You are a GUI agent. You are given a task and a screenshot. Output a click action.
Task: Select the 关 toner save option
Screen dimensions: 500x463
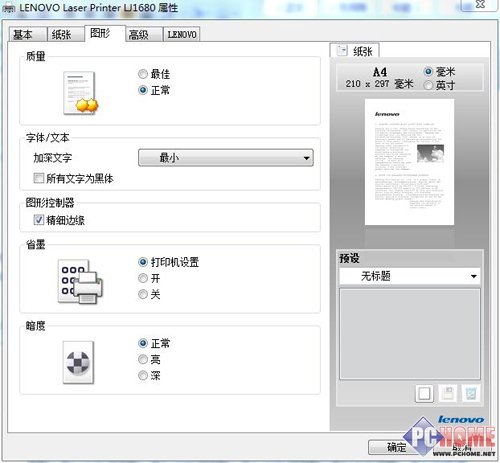pos(143,294)
